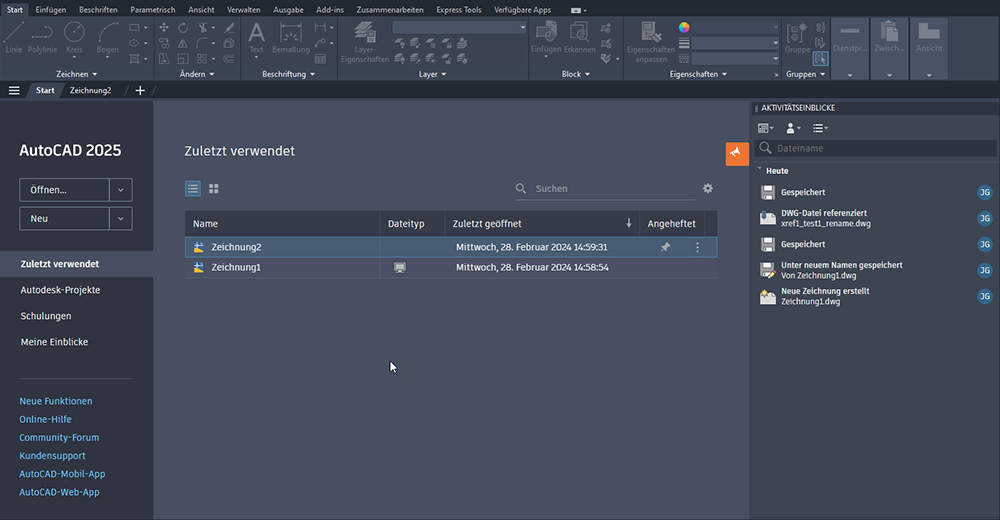1000x520 pixels.
Task: Expand the Zeichnen panel
Action: pyautogui.click(x=77, y=74)
